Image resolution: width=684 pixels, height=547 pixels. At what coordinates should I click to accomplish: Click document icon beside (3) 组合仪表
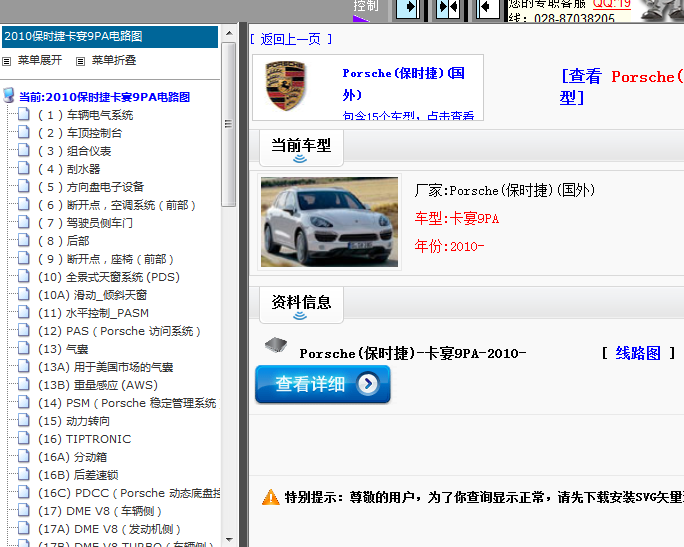click(x=24, y=150)
